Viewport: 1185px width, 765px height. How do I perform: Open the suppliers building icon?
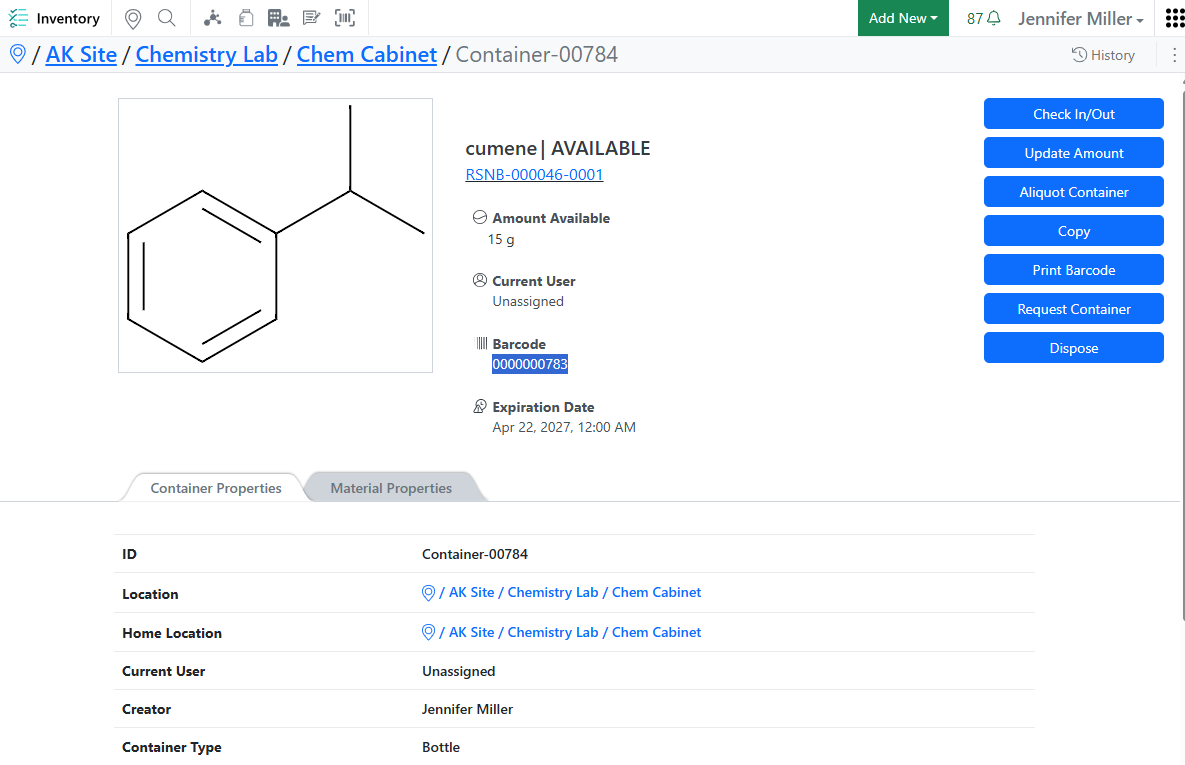[278, 18]
